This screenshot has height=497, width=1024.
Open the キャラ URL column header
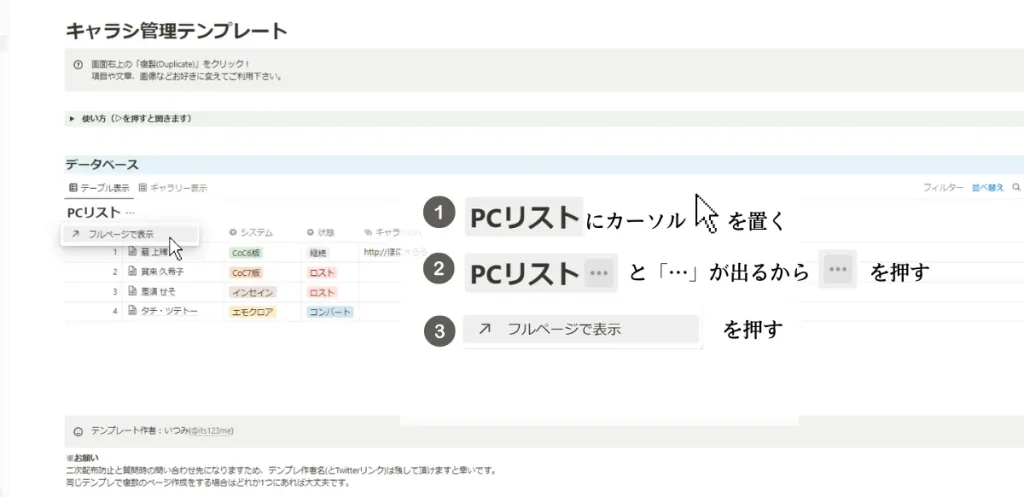[392, 232]
